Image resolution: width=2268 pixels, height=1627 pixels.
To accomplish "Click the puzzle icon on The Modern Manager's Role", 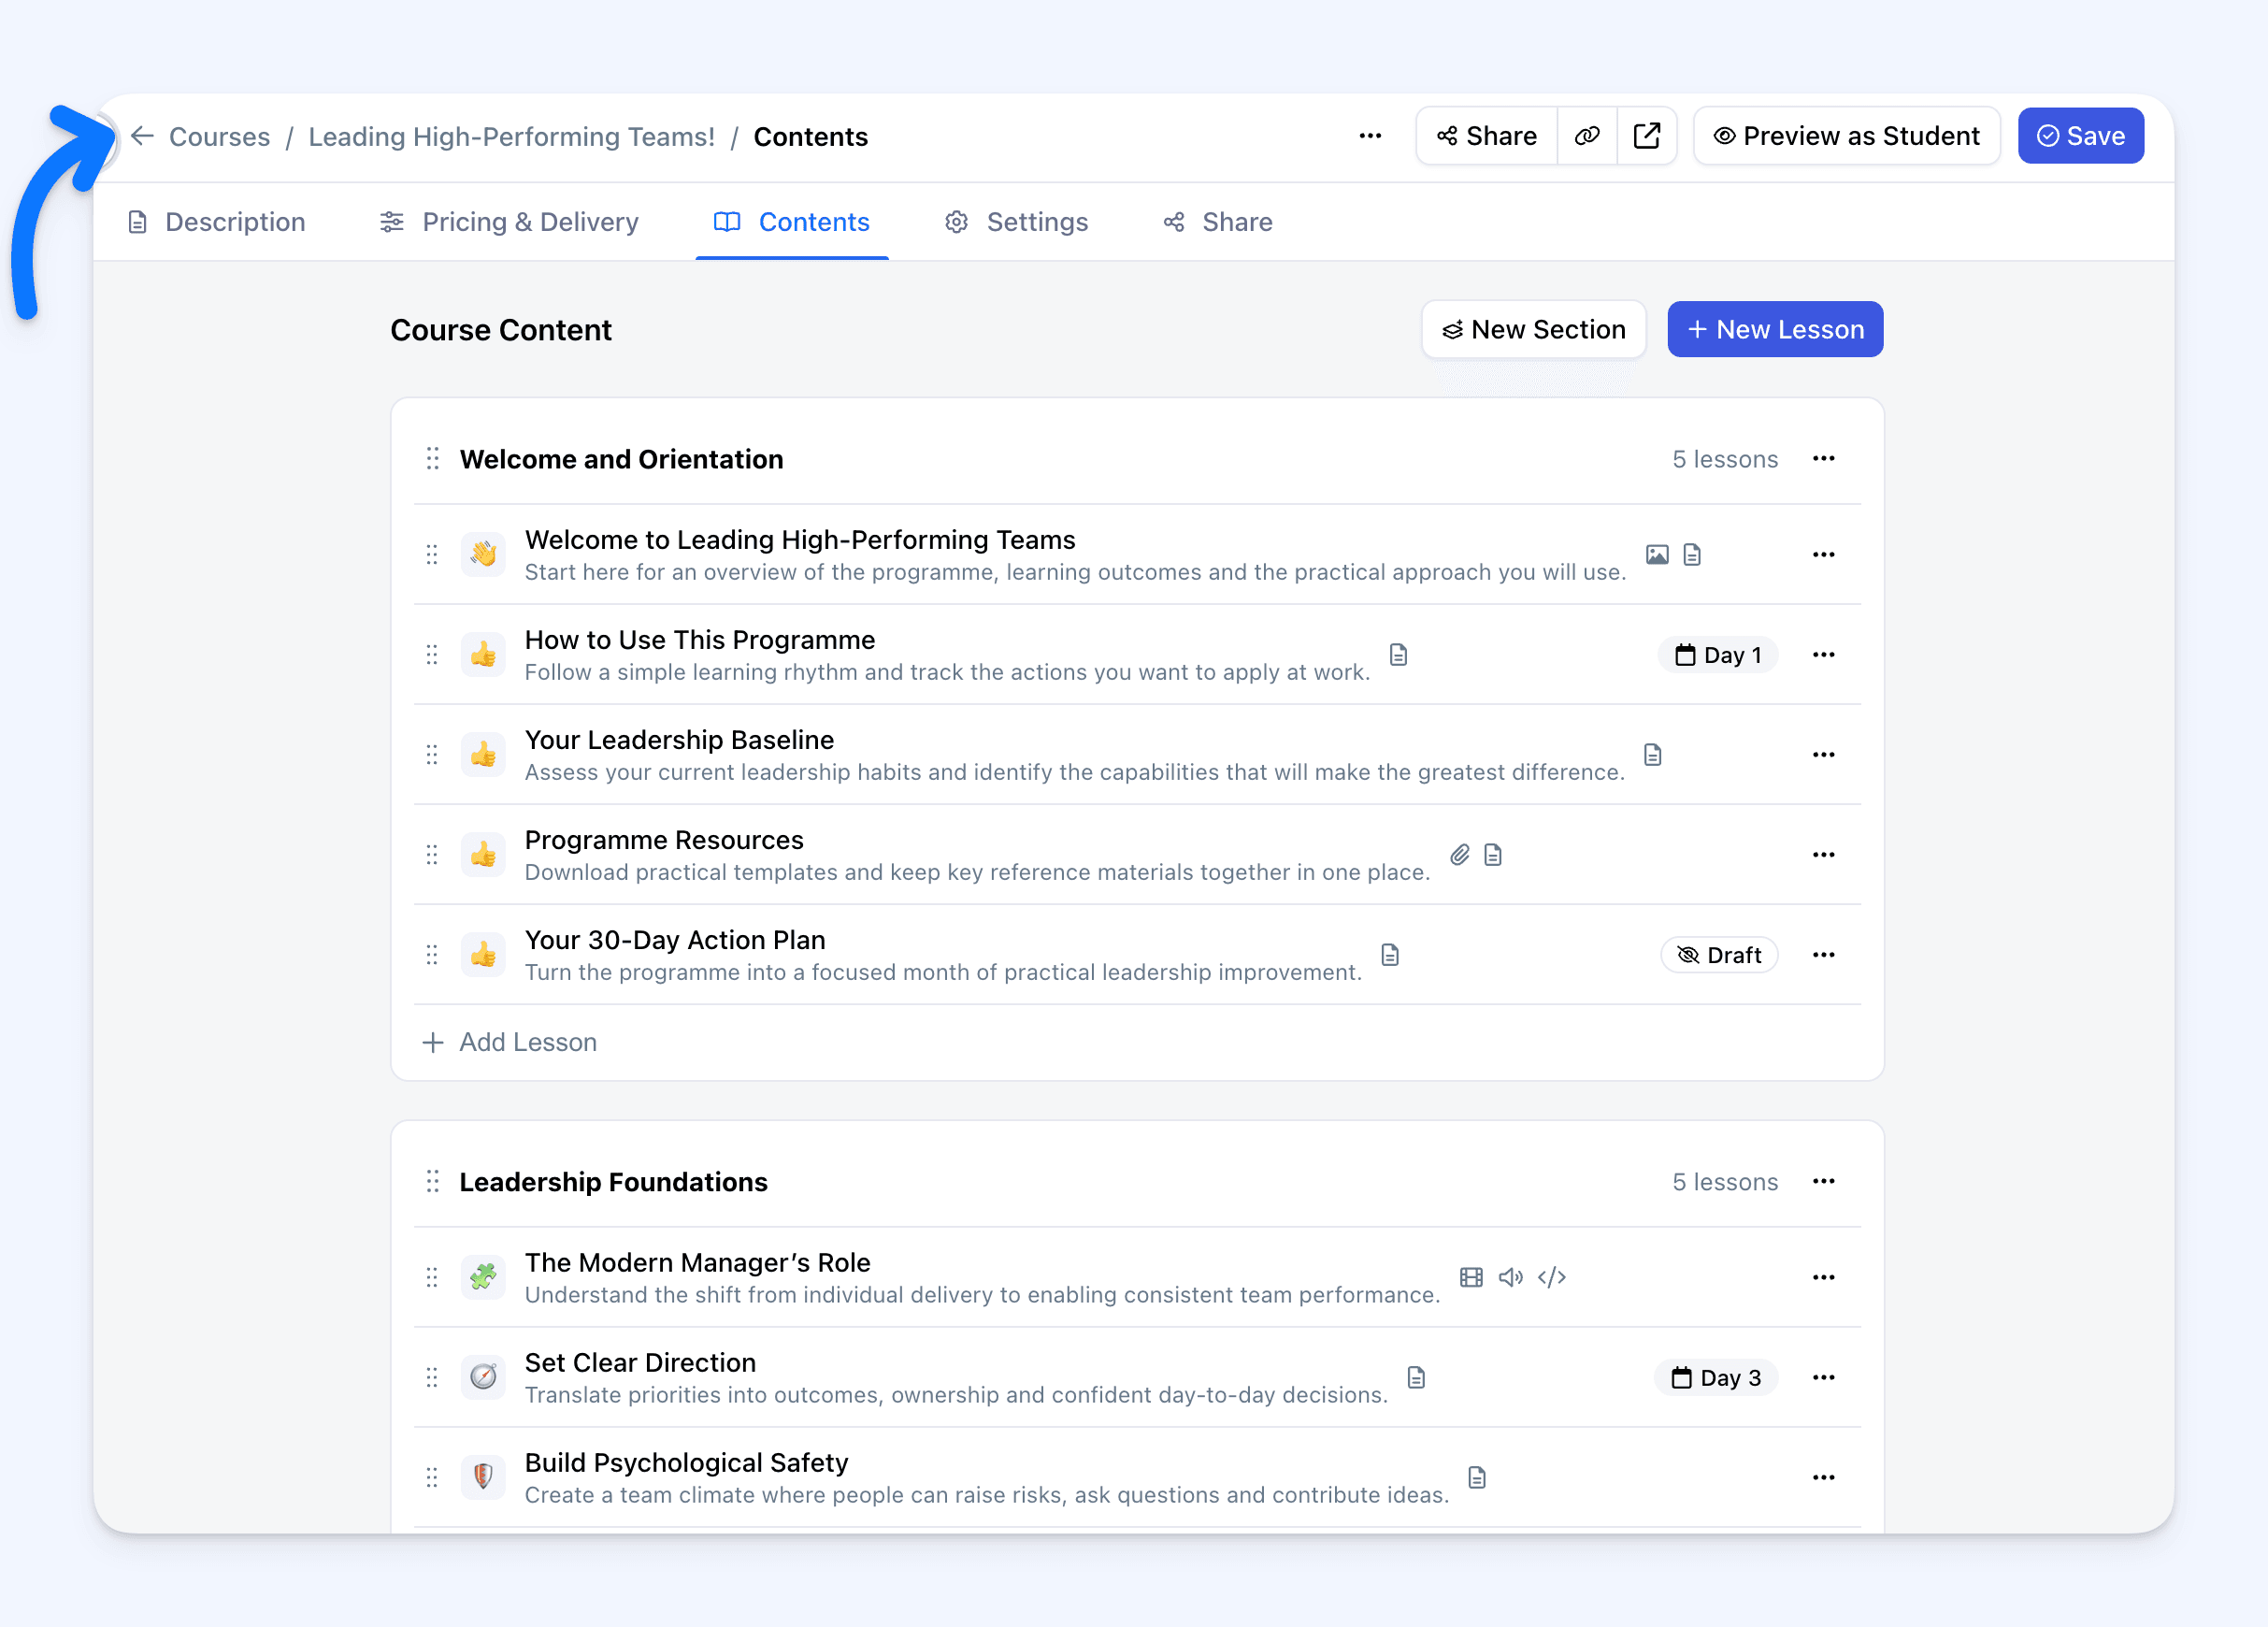I will [483, 1277].
